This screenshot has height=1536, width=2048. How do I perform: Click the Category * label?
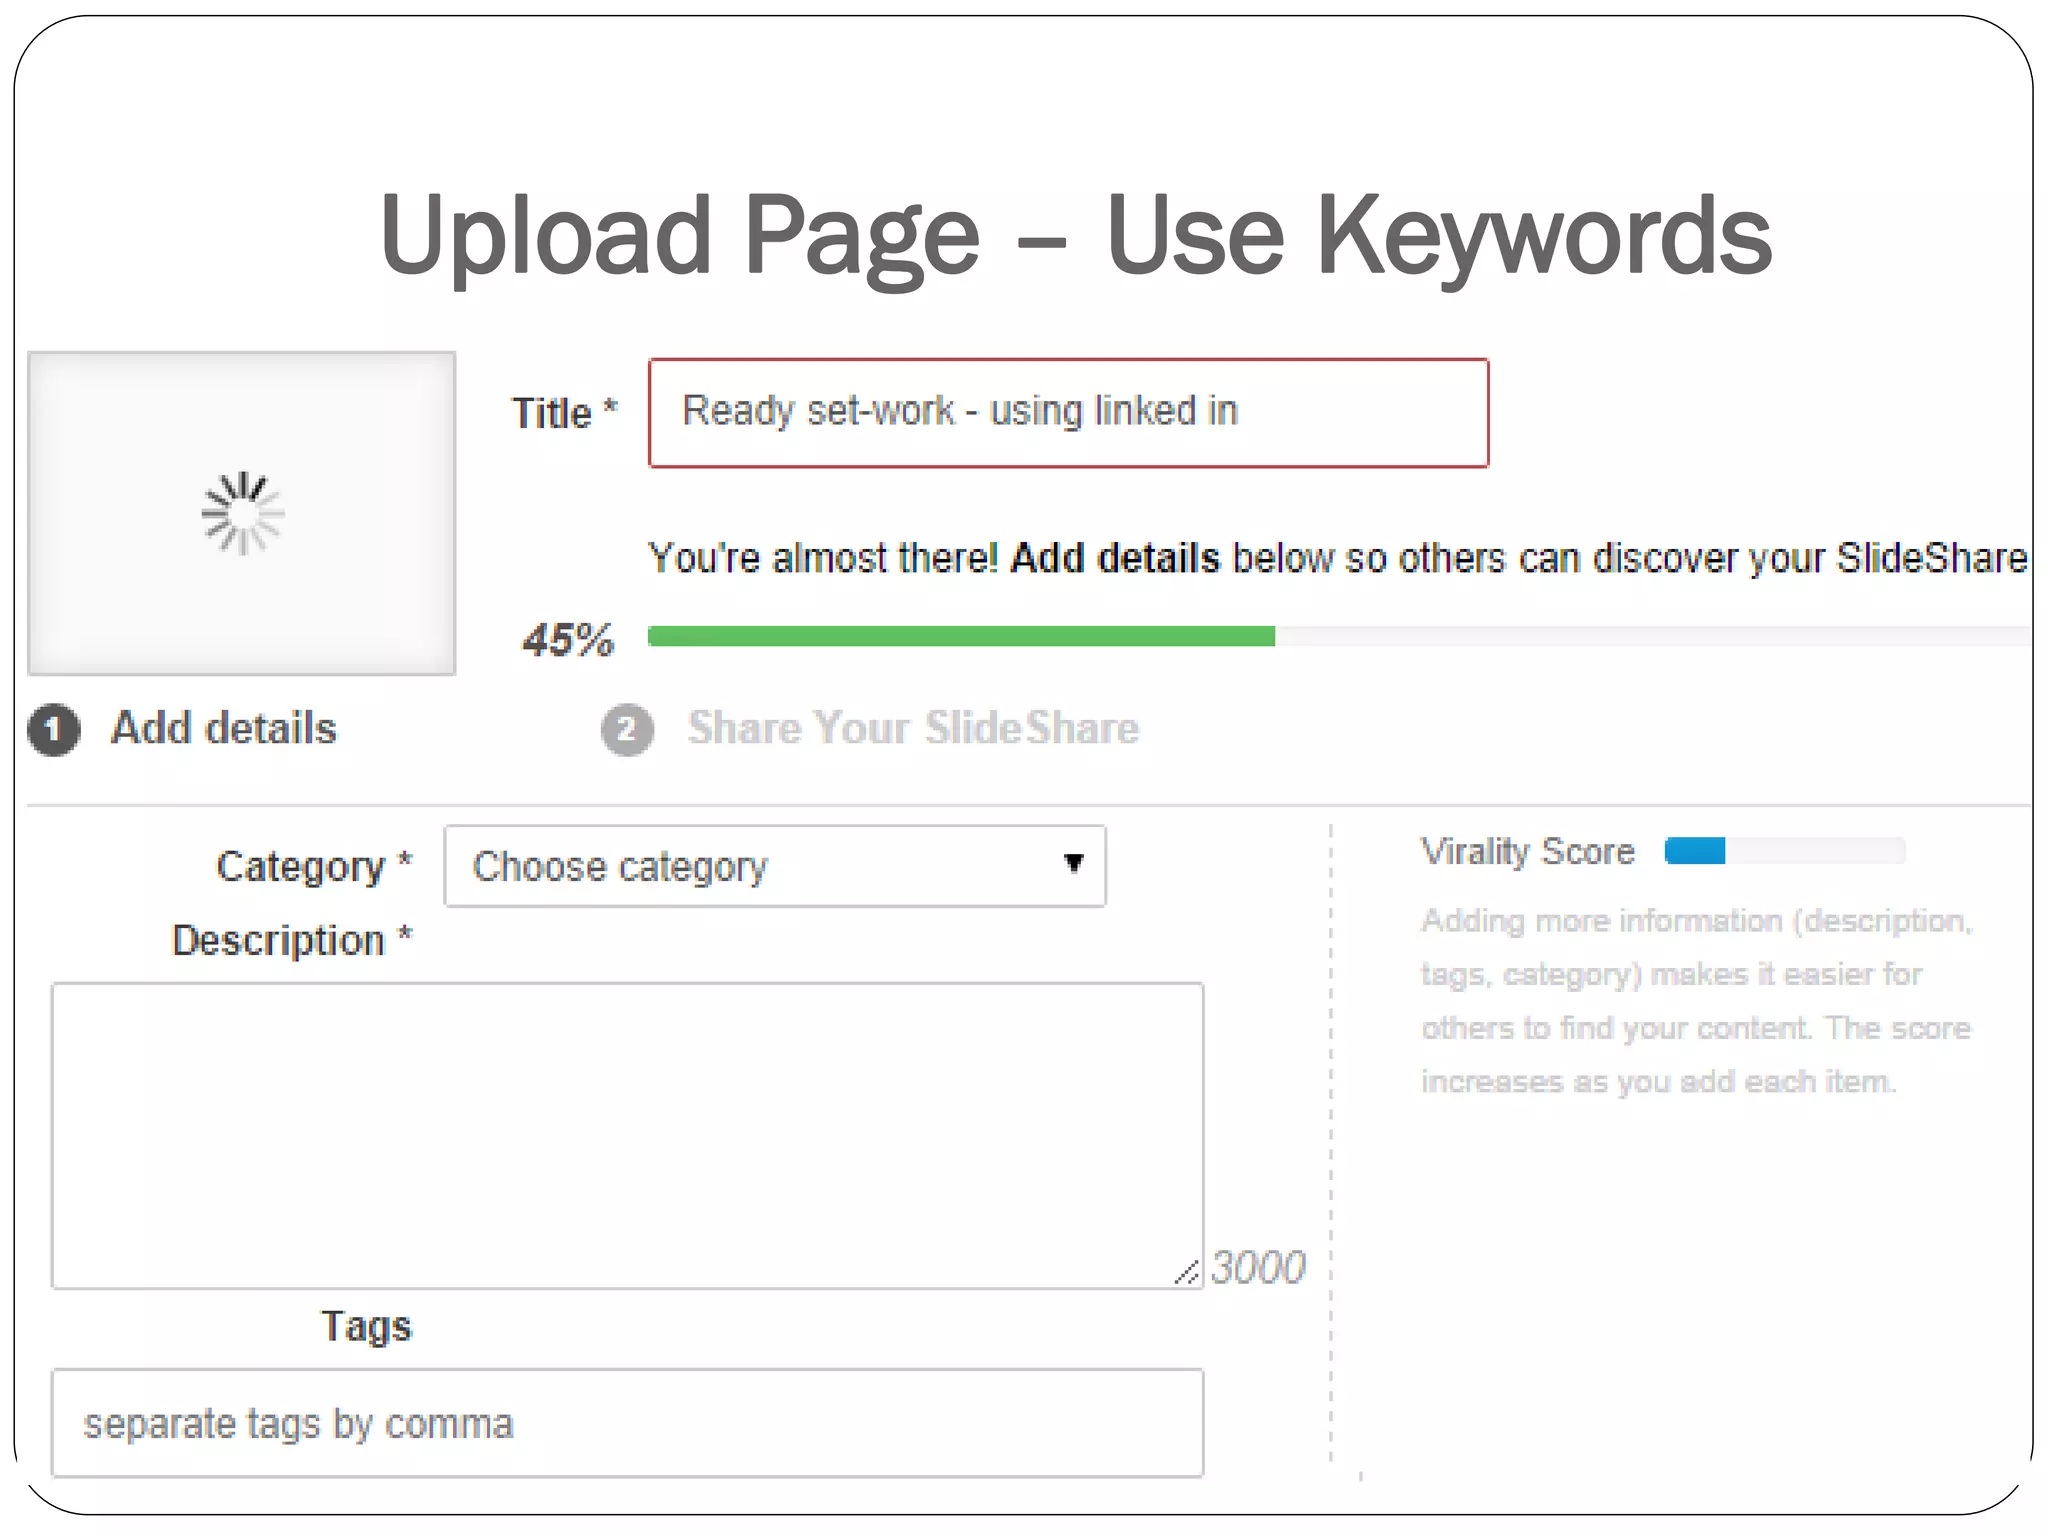coord(314,866)
